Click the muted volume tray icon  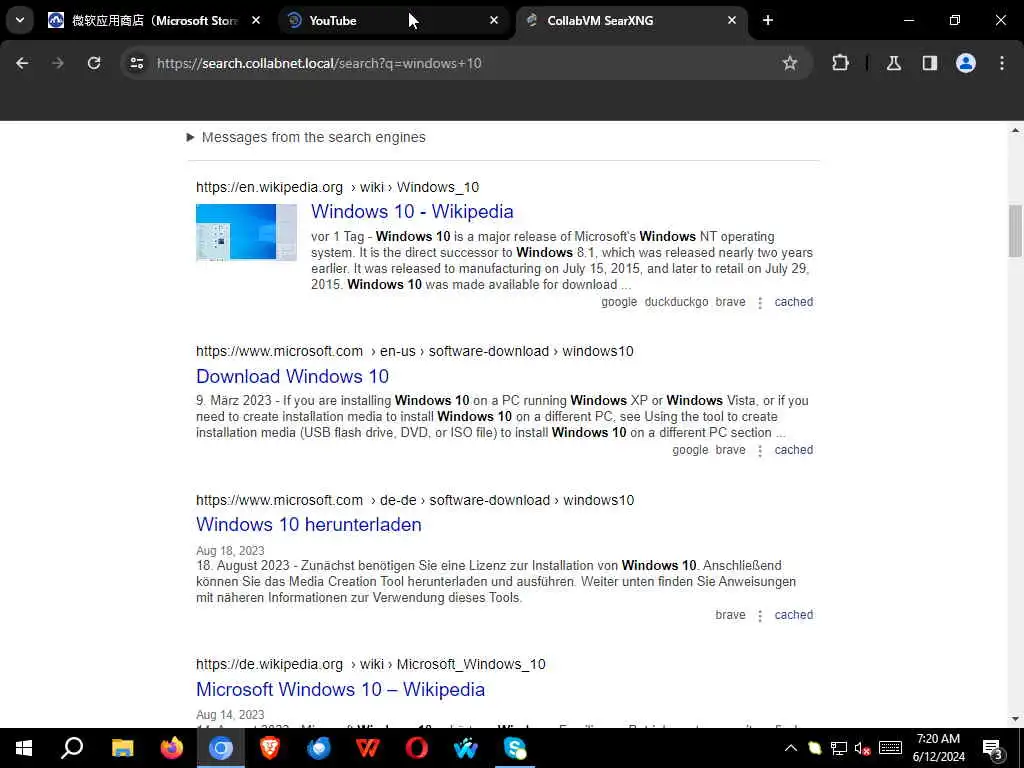pos(862,748)
